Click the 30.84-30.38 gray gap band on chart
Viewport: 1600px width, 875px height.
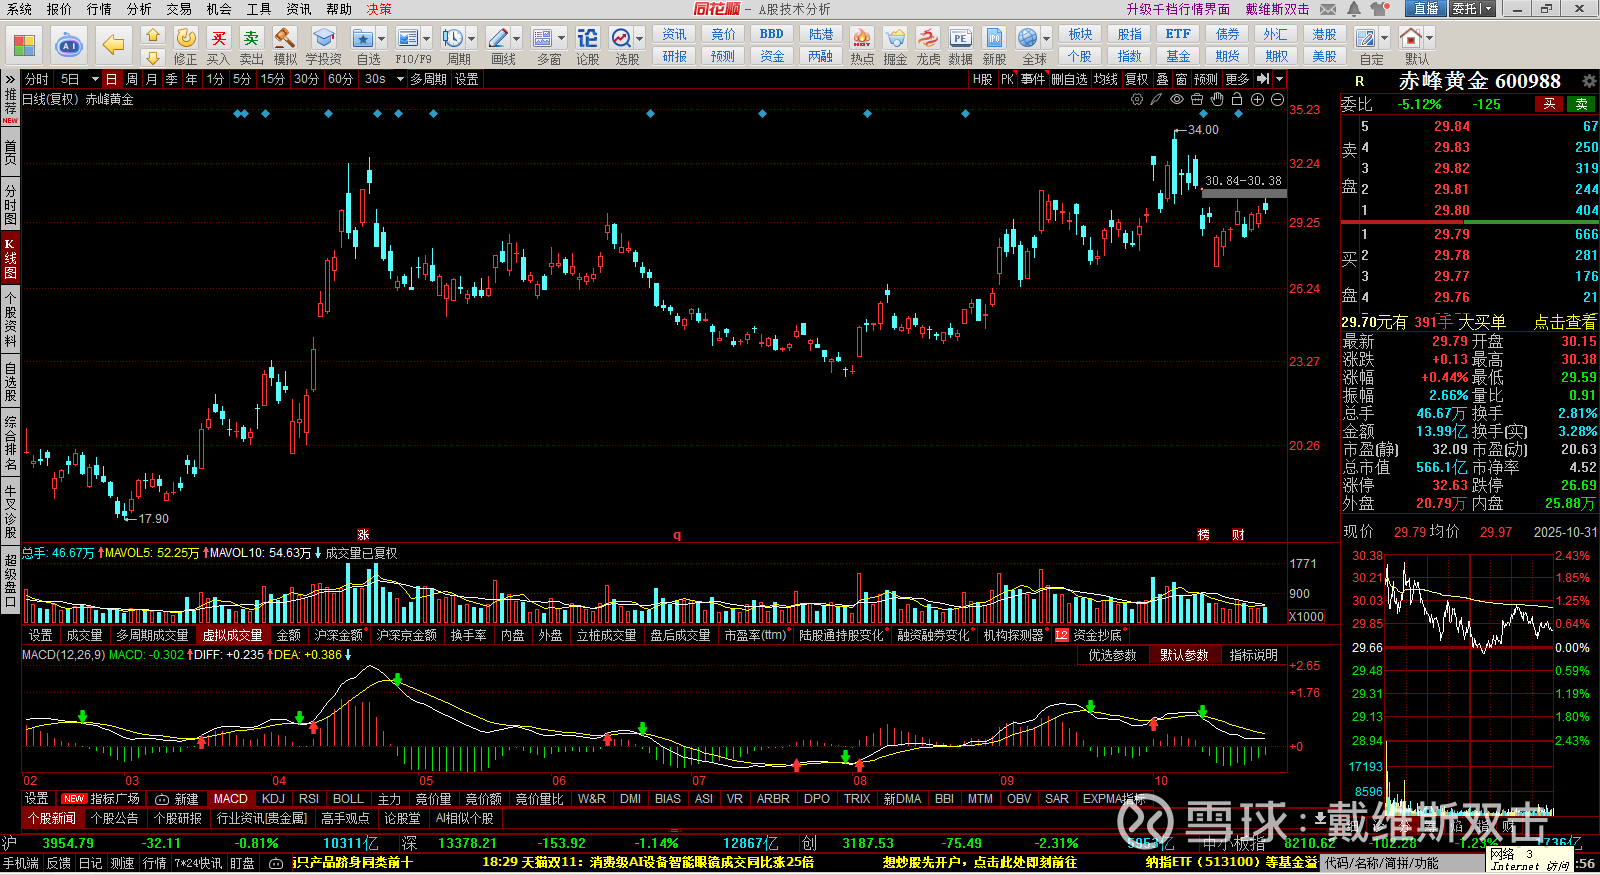(1244, 193)
